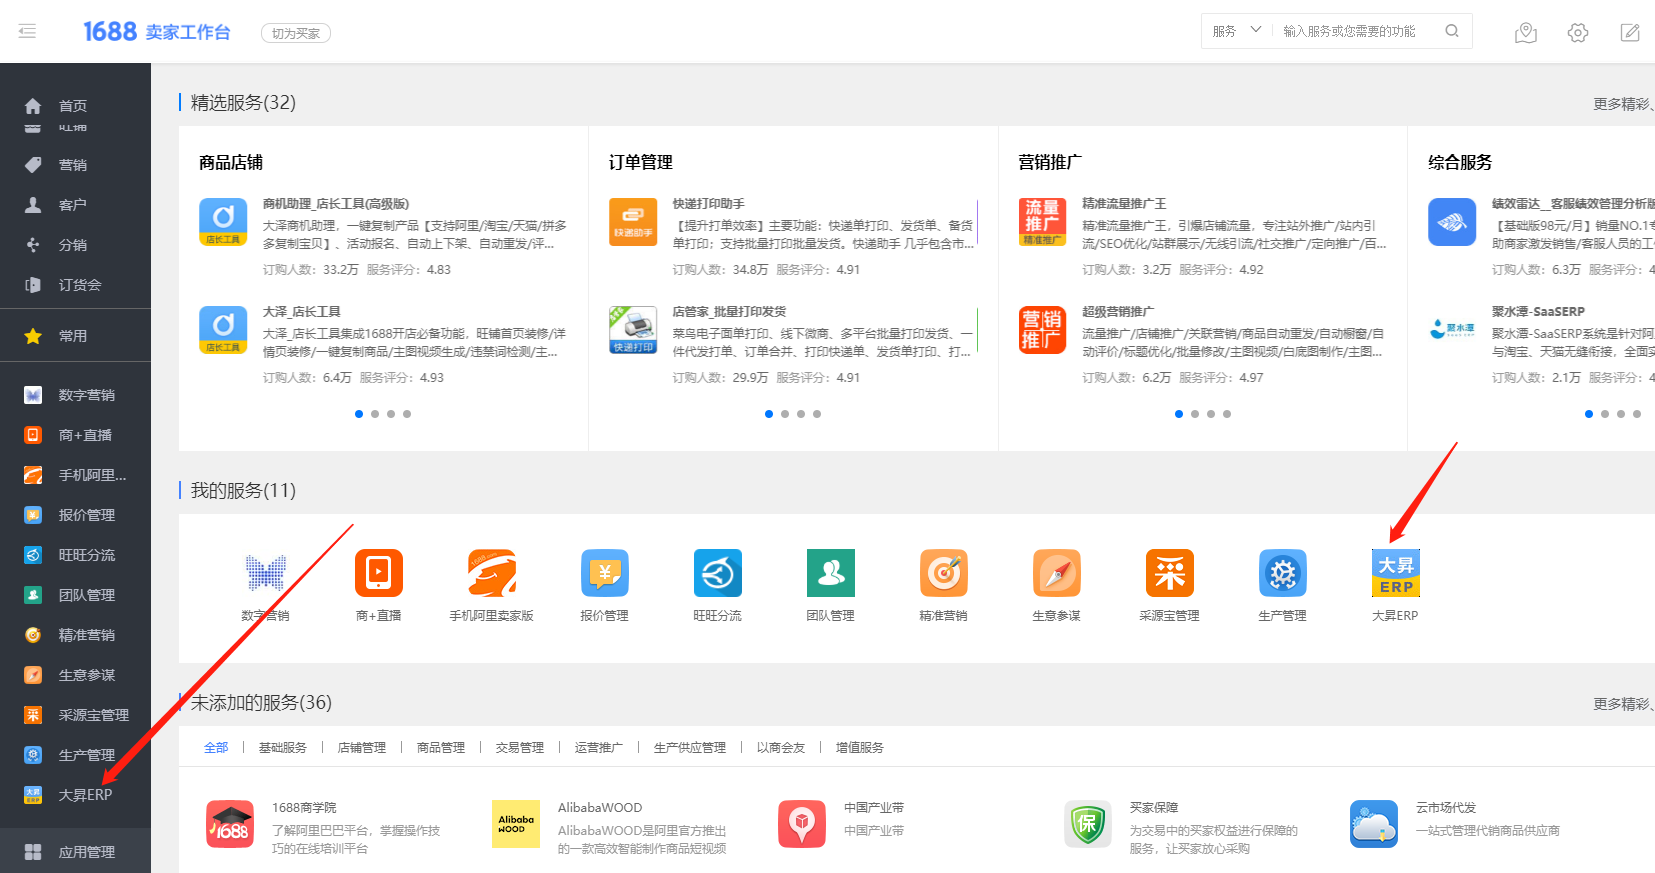Select the 生产供应管理 filter tab
Image resolution: width=1655 pixels, height=873 pixels.
click(x=690, y=748)
